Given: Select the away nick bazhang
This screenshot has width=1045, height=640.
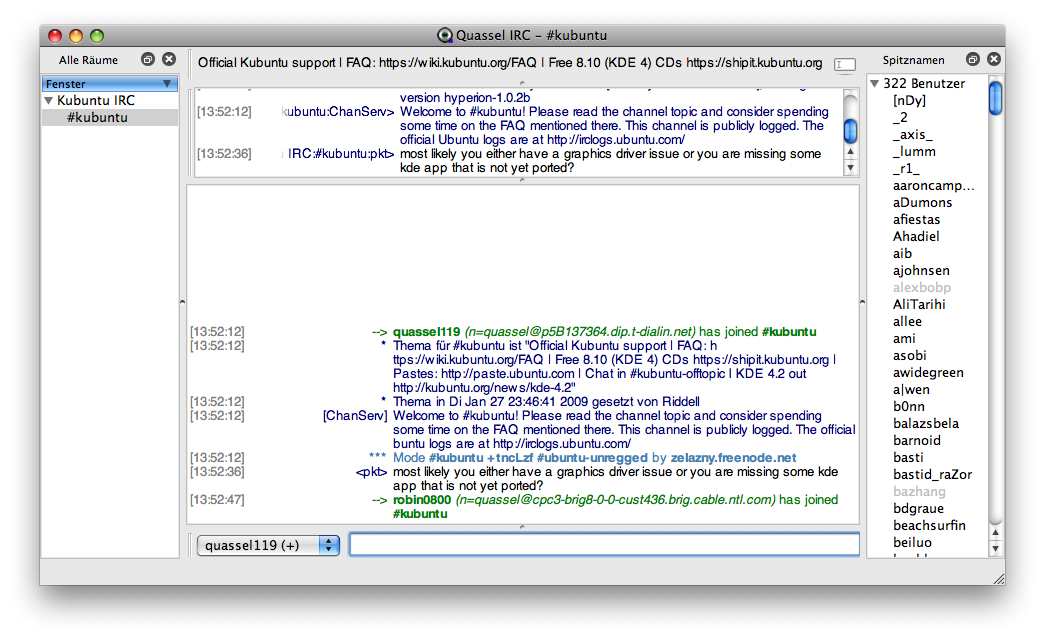Looking at the screenshot, I should point(919,491).
